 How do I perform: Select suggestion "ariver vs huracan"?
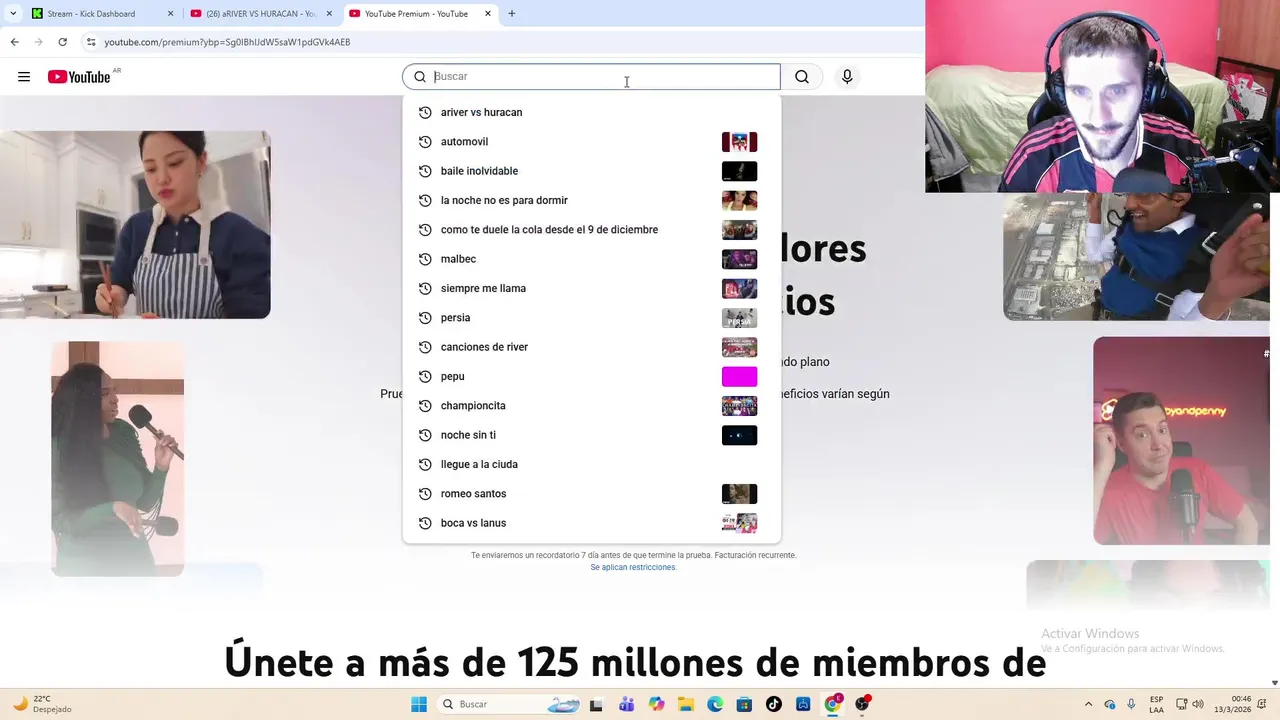click(x=591, y=112)
